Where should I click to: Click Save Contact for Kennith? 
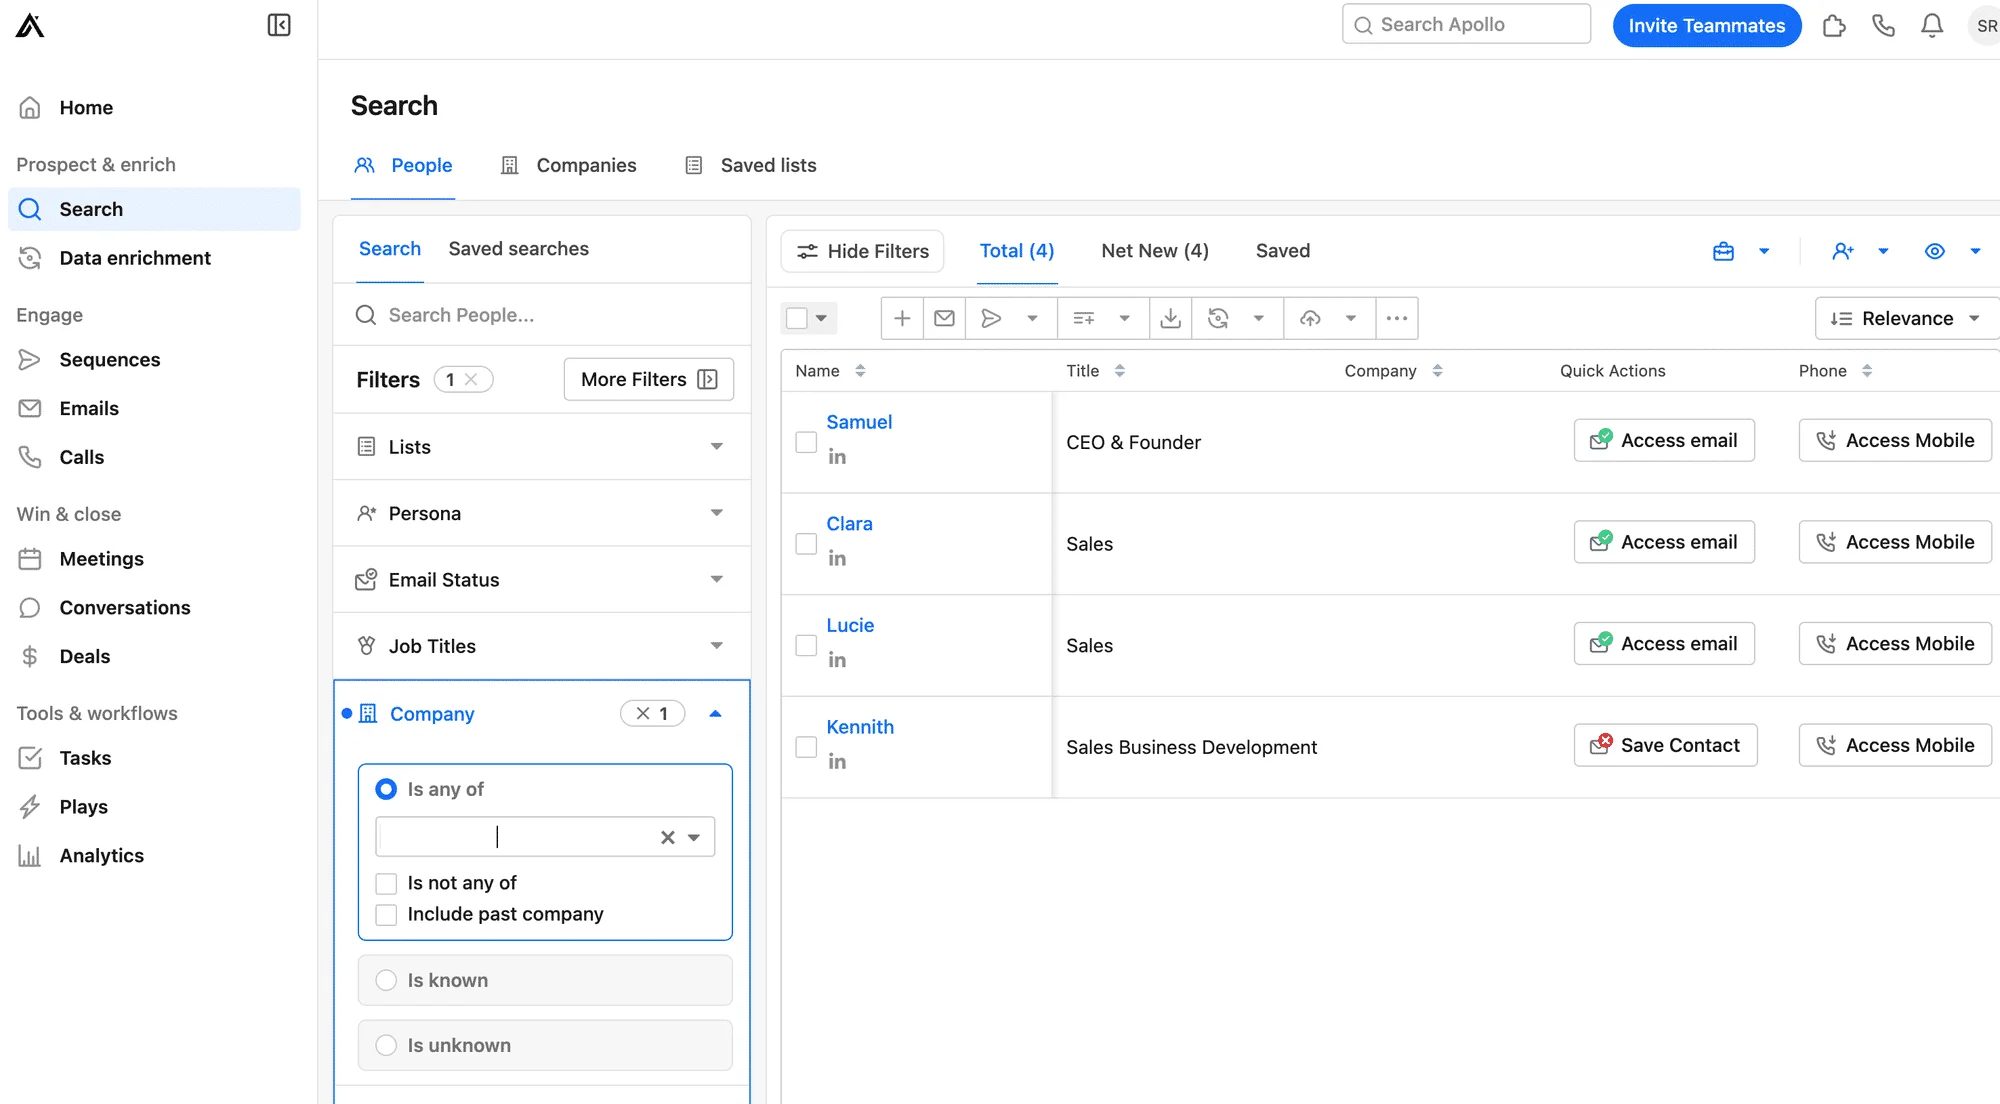coord(1665,745)
